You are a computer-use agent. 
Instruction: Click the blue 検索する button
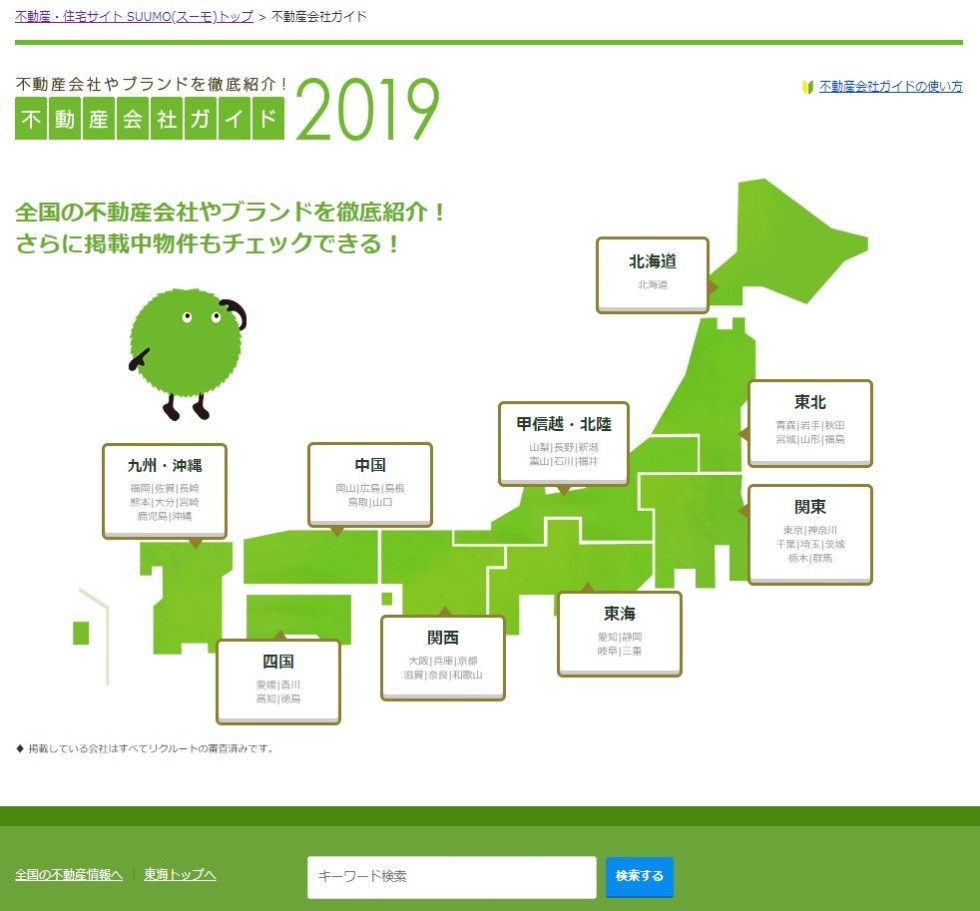639,877
